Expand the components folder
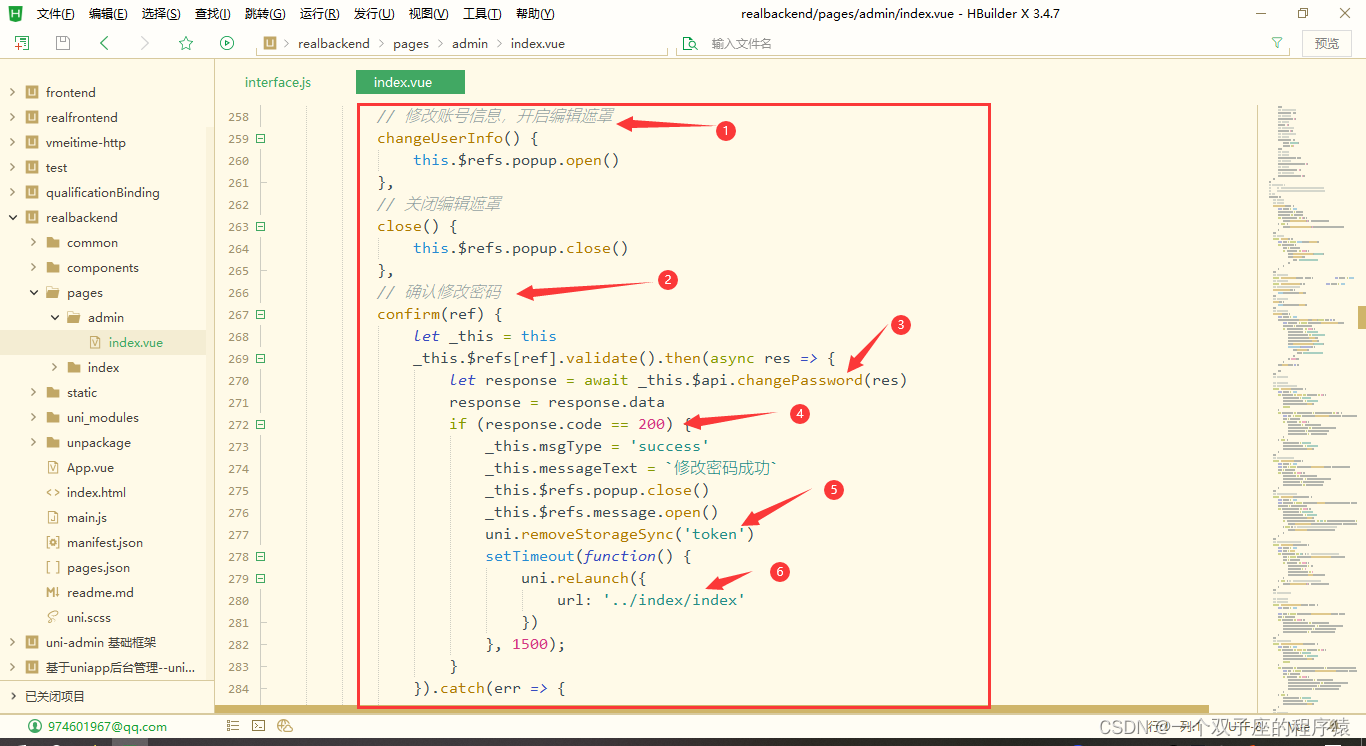 33,267
